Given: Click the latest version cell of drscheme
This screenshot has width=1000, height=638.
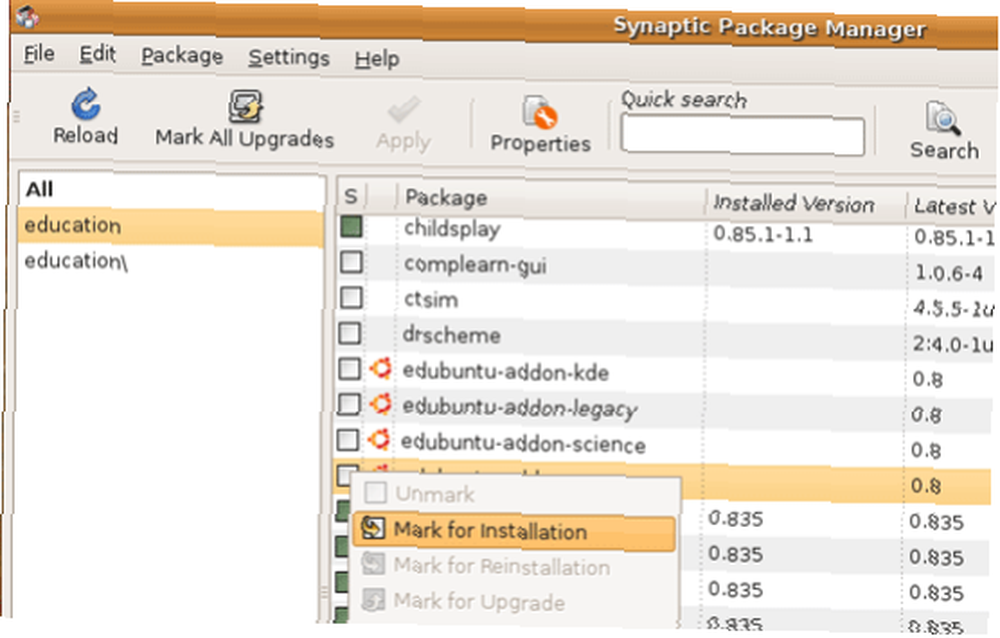Looking at the screenshot, I should 952,345.
